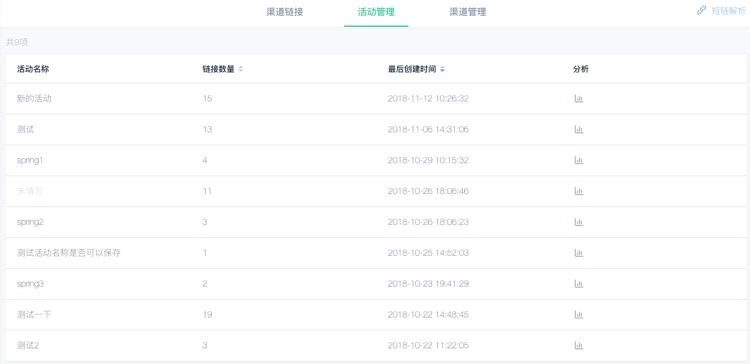
Task: Select the spring1 activity name
Action: (30, 161)
